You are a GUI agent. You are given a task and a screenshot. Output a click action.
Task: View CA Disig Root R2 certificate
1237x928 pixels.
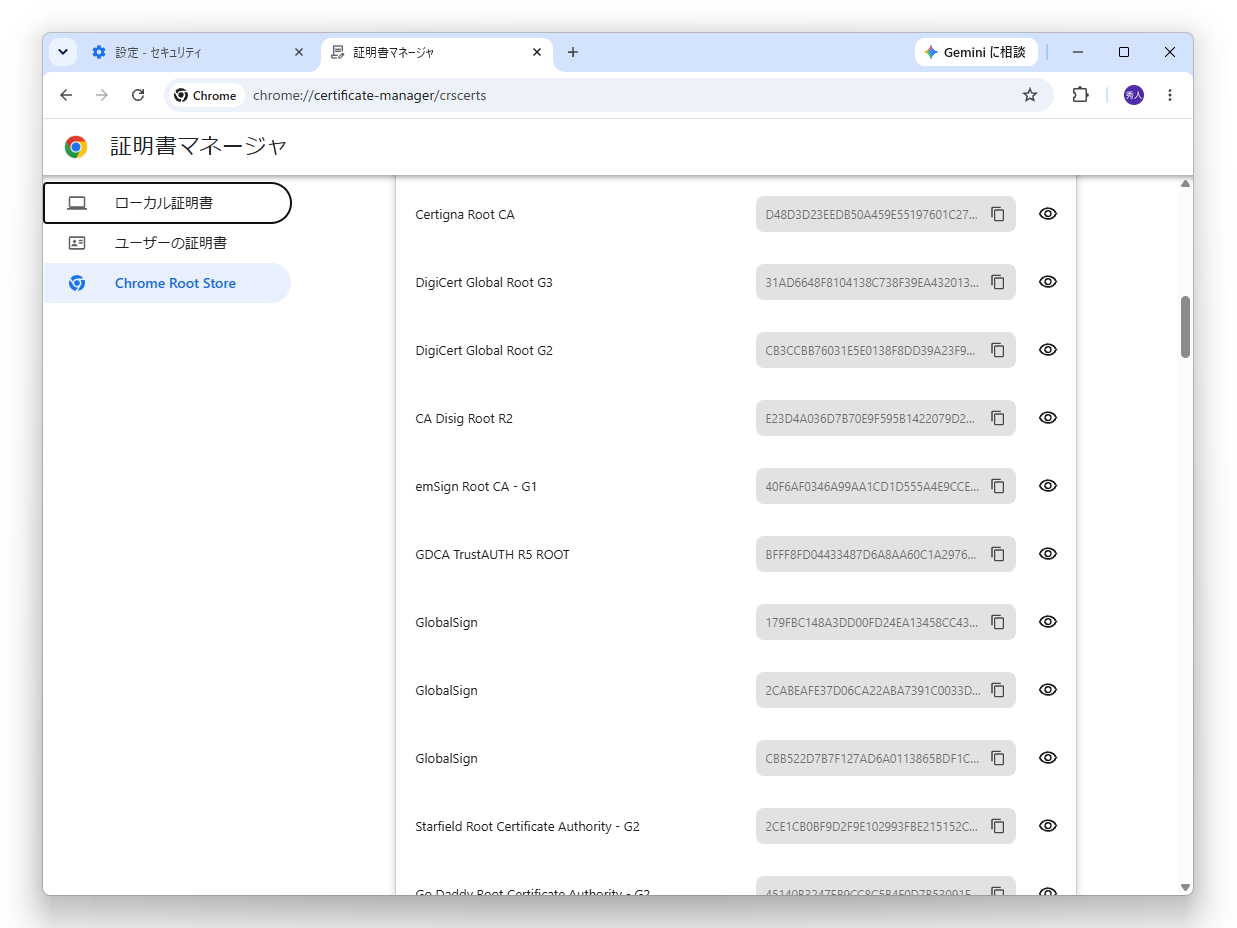[1048, 418]
